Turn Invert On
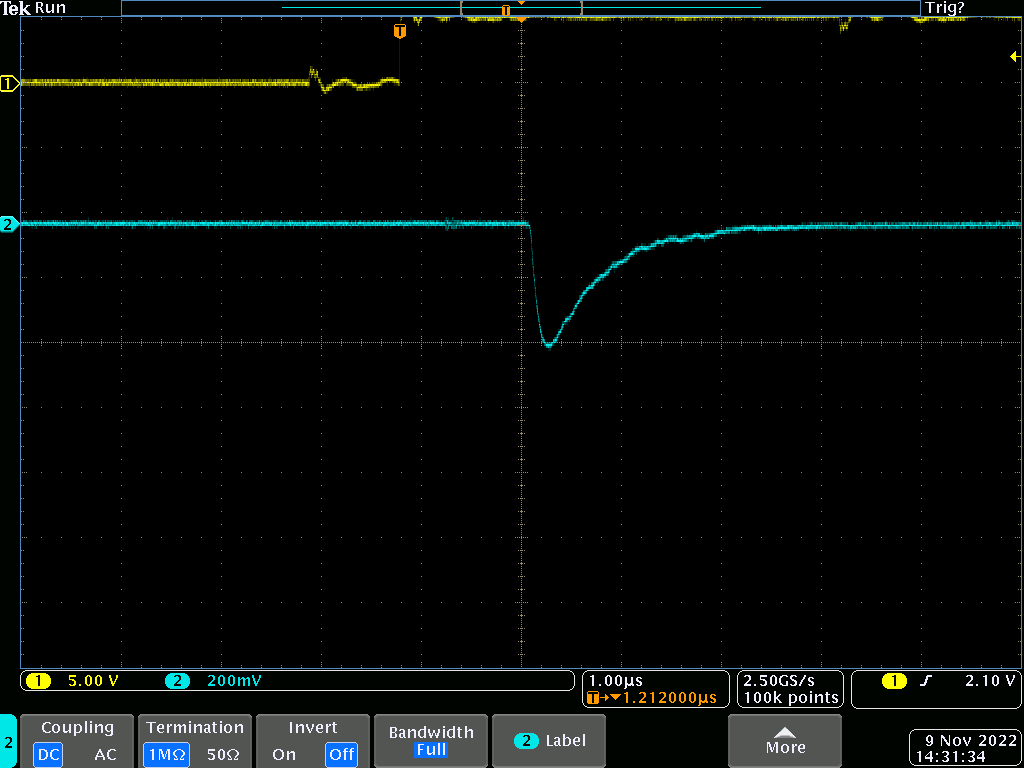Image resolution: width=1024 pixels, height=768 pixels. point(284,755)
